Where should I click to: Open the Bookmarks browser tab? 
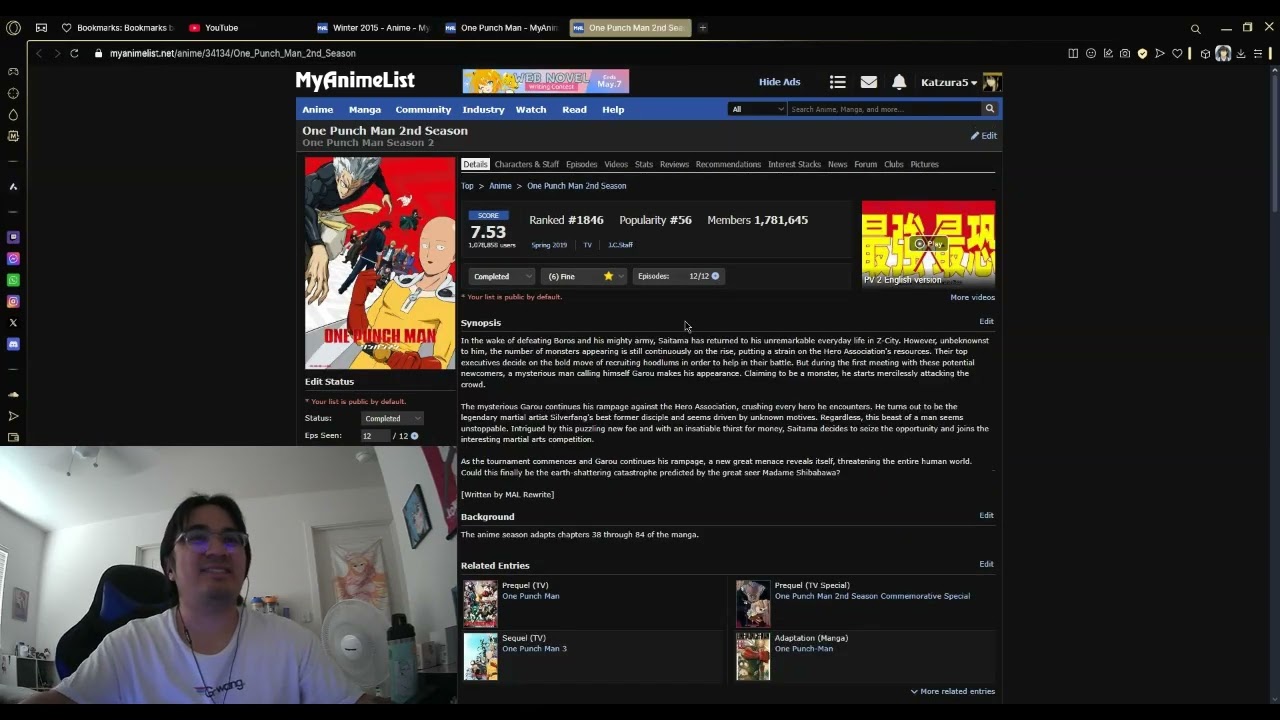coord(118,28)
